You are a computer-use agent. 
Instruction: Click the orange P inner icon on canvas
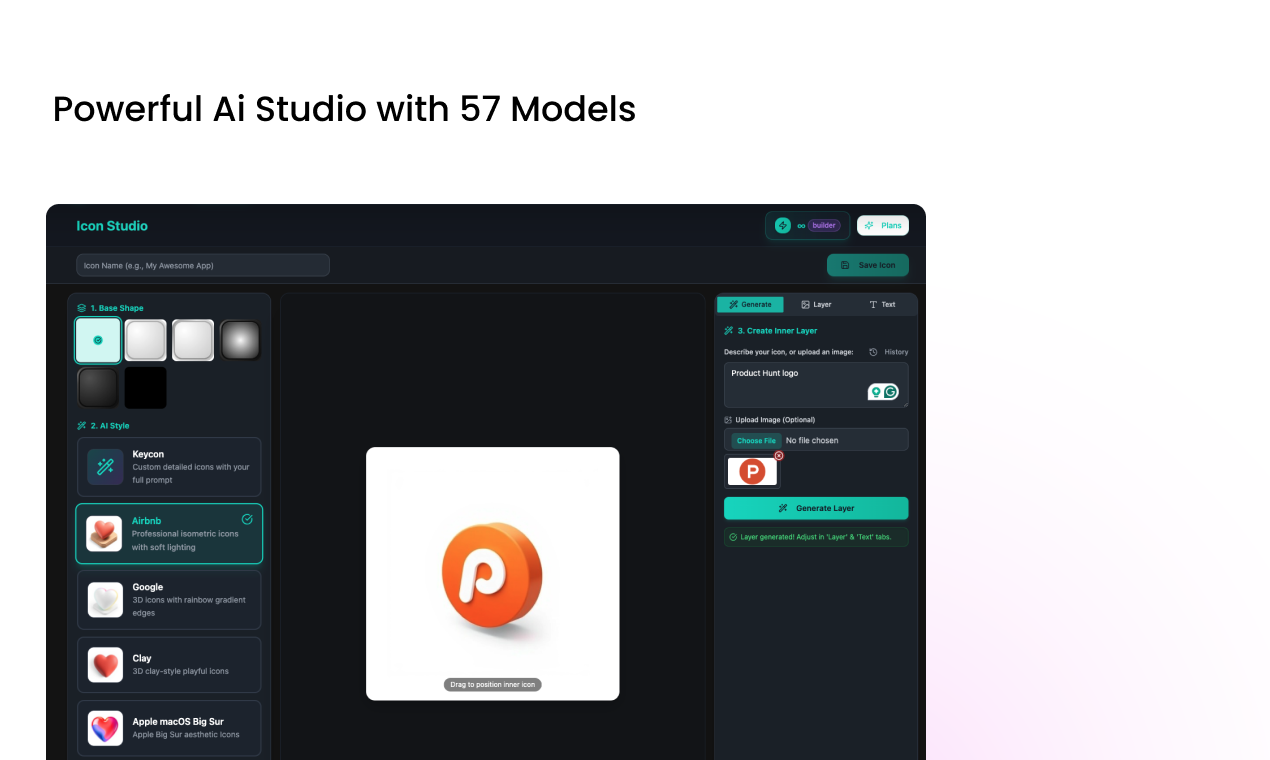(492, 573)
